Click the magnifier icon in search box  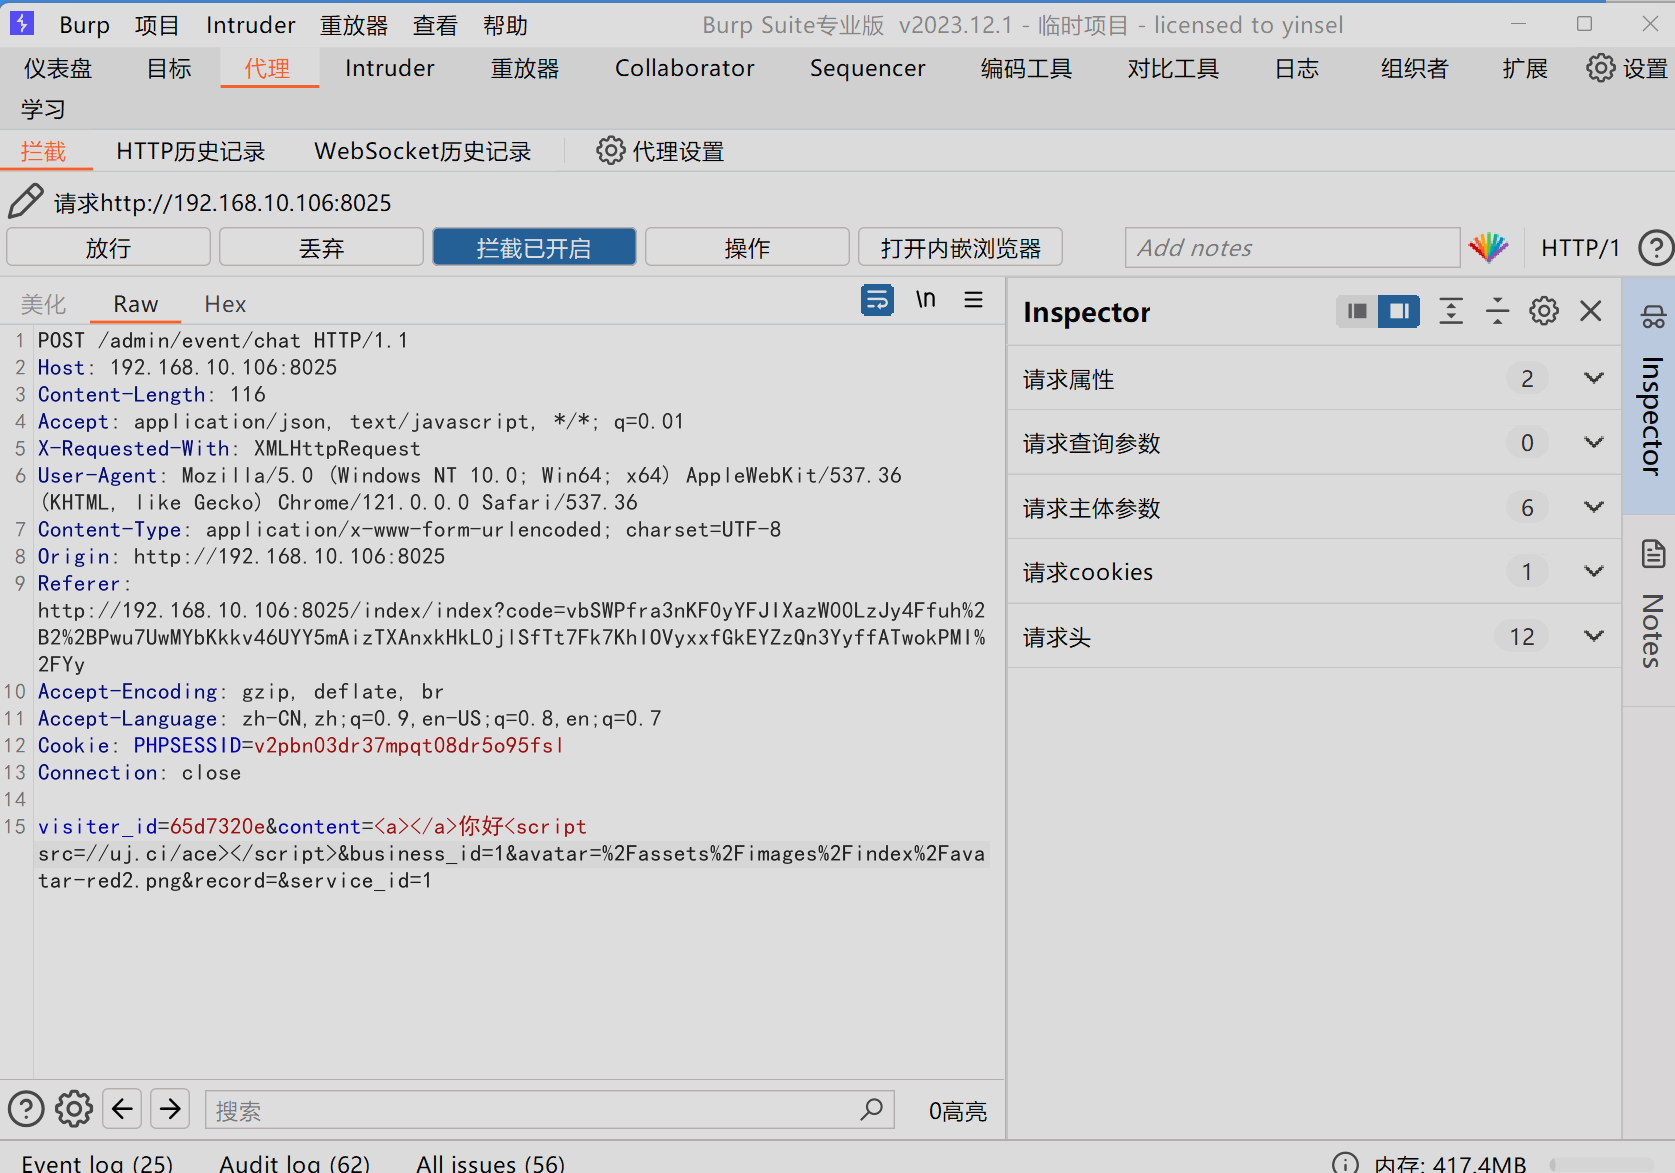(x=871, y=1109)
